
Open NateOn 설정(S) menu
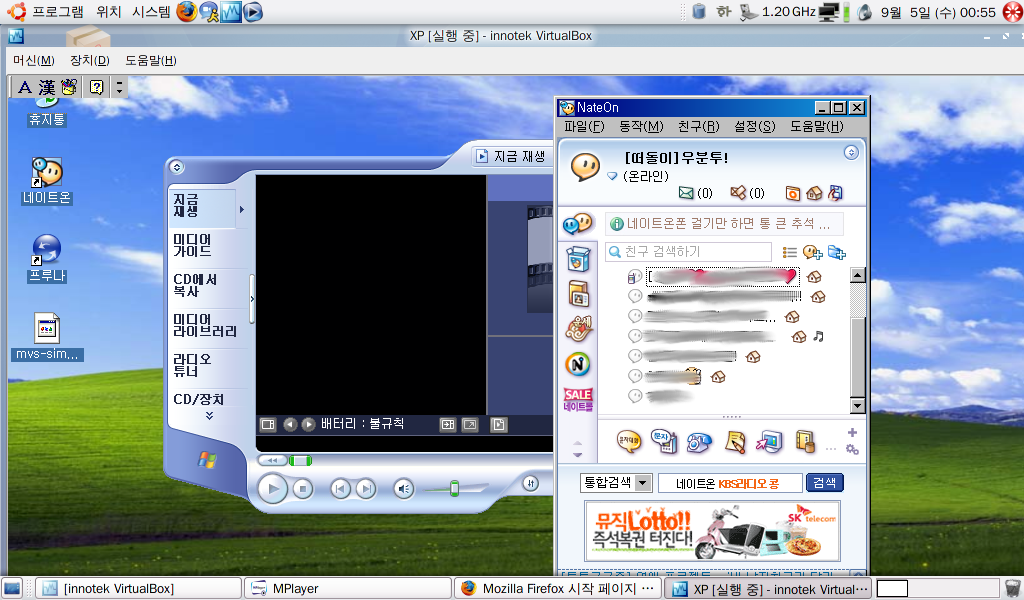point(754,127)
